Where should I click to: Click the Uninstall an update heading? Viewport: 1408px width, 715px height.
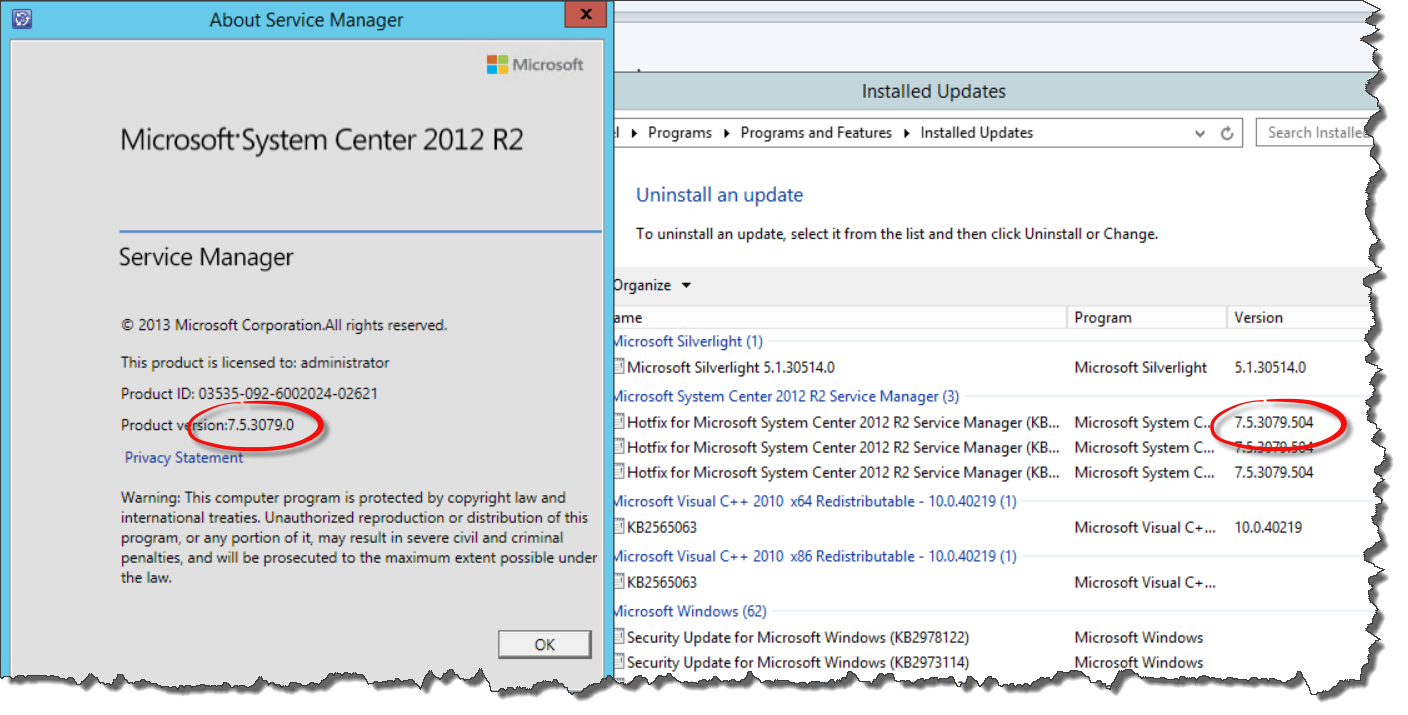tap(720, 195)
